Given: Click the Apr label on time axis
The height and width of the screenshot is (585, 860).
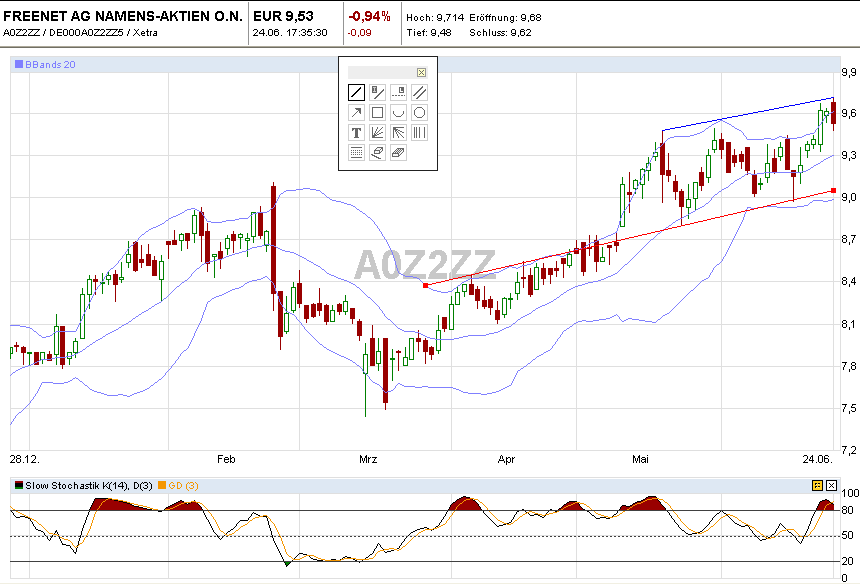Looking at the screenshot, I should (x=506, y=459).
